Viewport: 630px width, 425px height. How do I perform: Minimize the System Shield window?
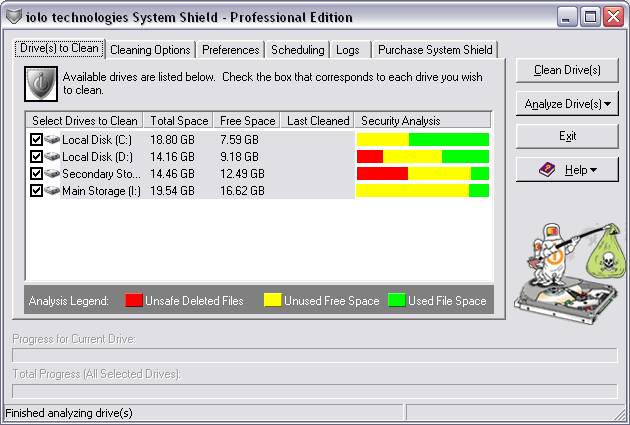[567, 17]
